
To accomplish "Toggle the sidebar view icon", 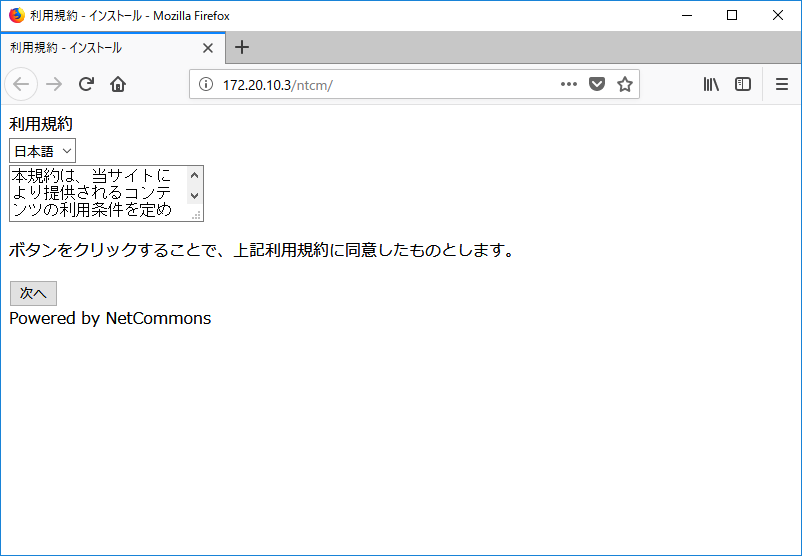I will [x=743, y=84].
